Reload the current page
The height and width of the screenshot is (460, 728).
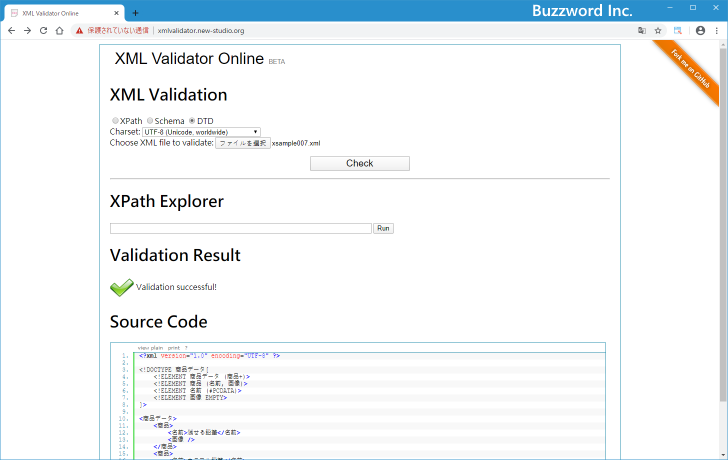43,31
